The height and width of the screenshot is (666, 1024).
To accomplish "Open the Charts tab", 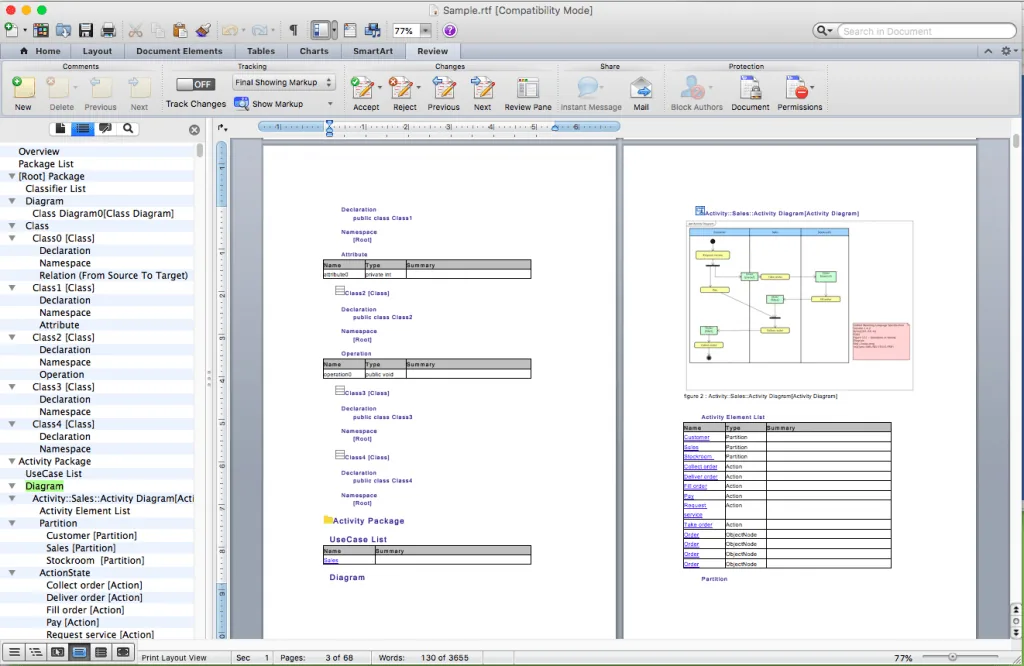I will (x=314, y=51).
